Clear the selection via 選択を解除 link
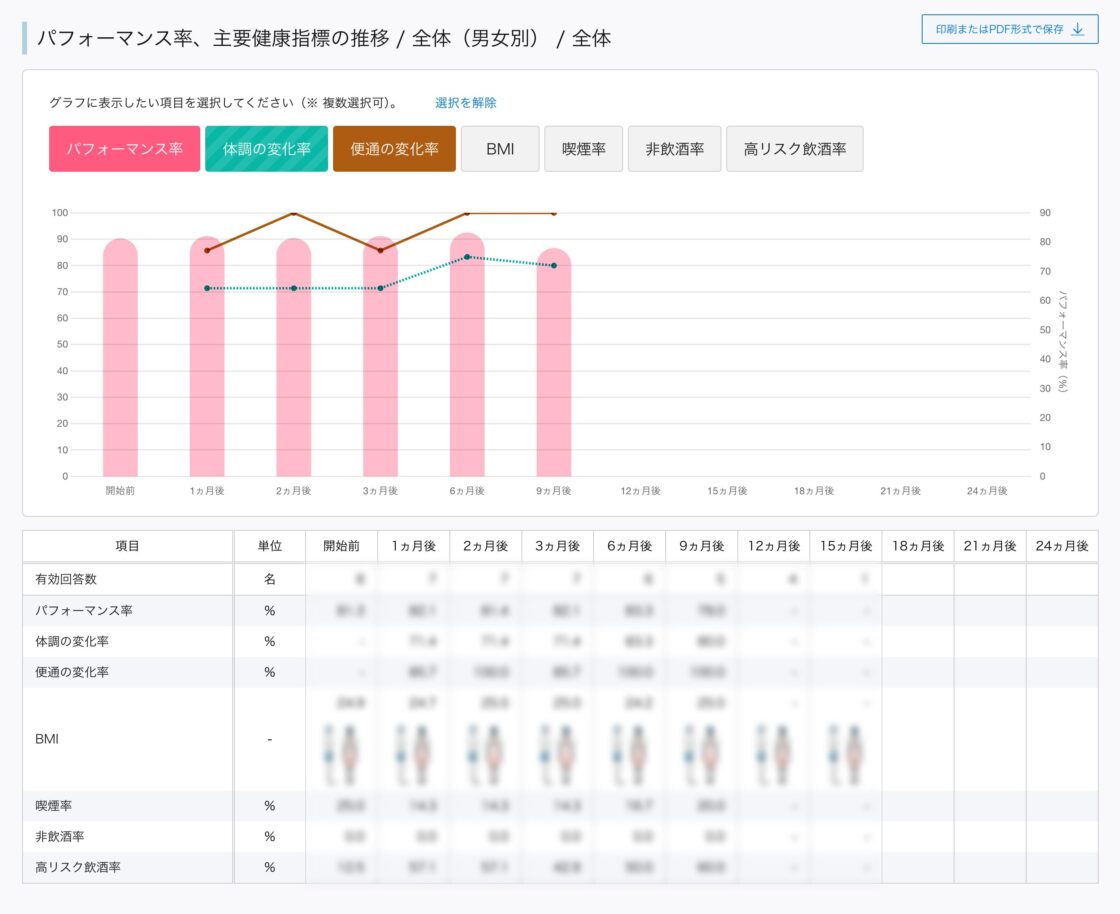Screen dimensions: 1120x914 pos(465,102)
